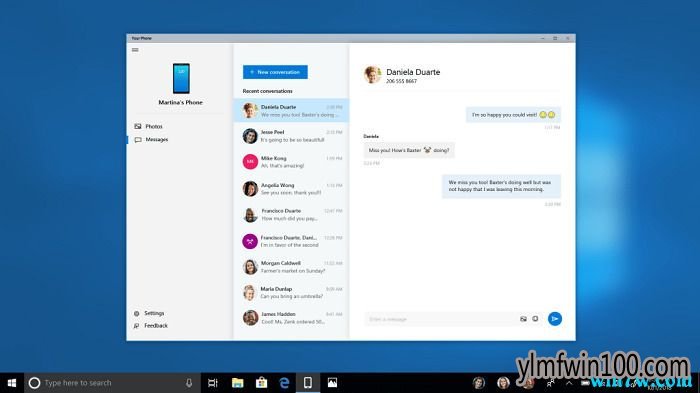The width and height of the screenshot is (700, 393).
Task: Click the message input field
Action: pos(441,319)
